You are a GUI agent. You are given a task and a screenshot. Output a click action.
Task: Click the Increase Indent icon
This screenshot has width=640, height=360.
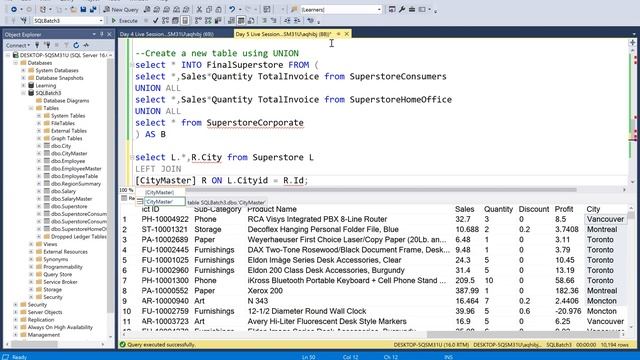point(297,20)
